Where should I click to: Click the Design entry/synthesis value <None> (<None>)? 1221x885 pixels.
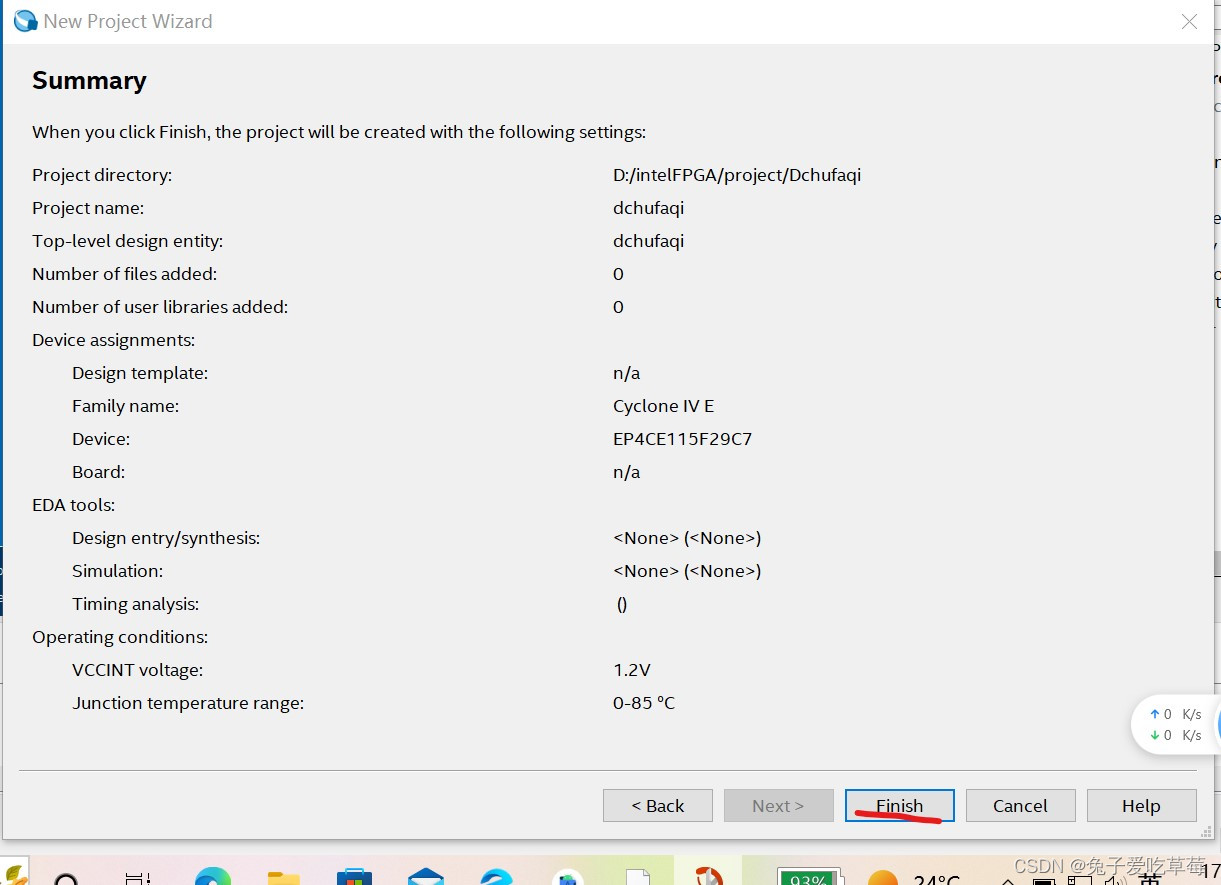pyautogui.click(x=687, y=538)
